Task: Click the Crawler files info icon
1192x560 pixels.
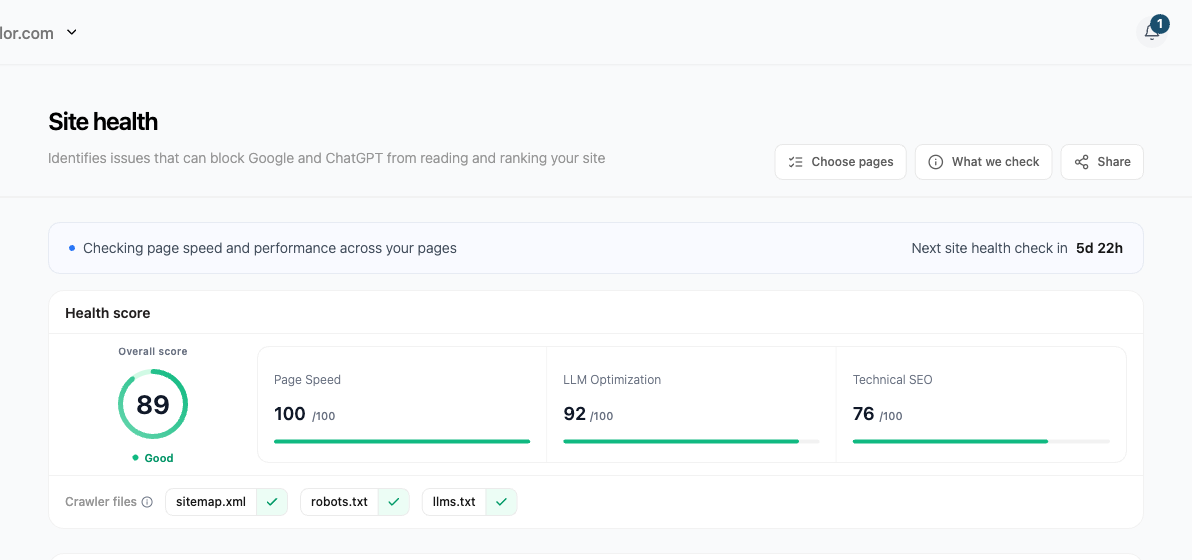Action: click(x=147, y=502)
